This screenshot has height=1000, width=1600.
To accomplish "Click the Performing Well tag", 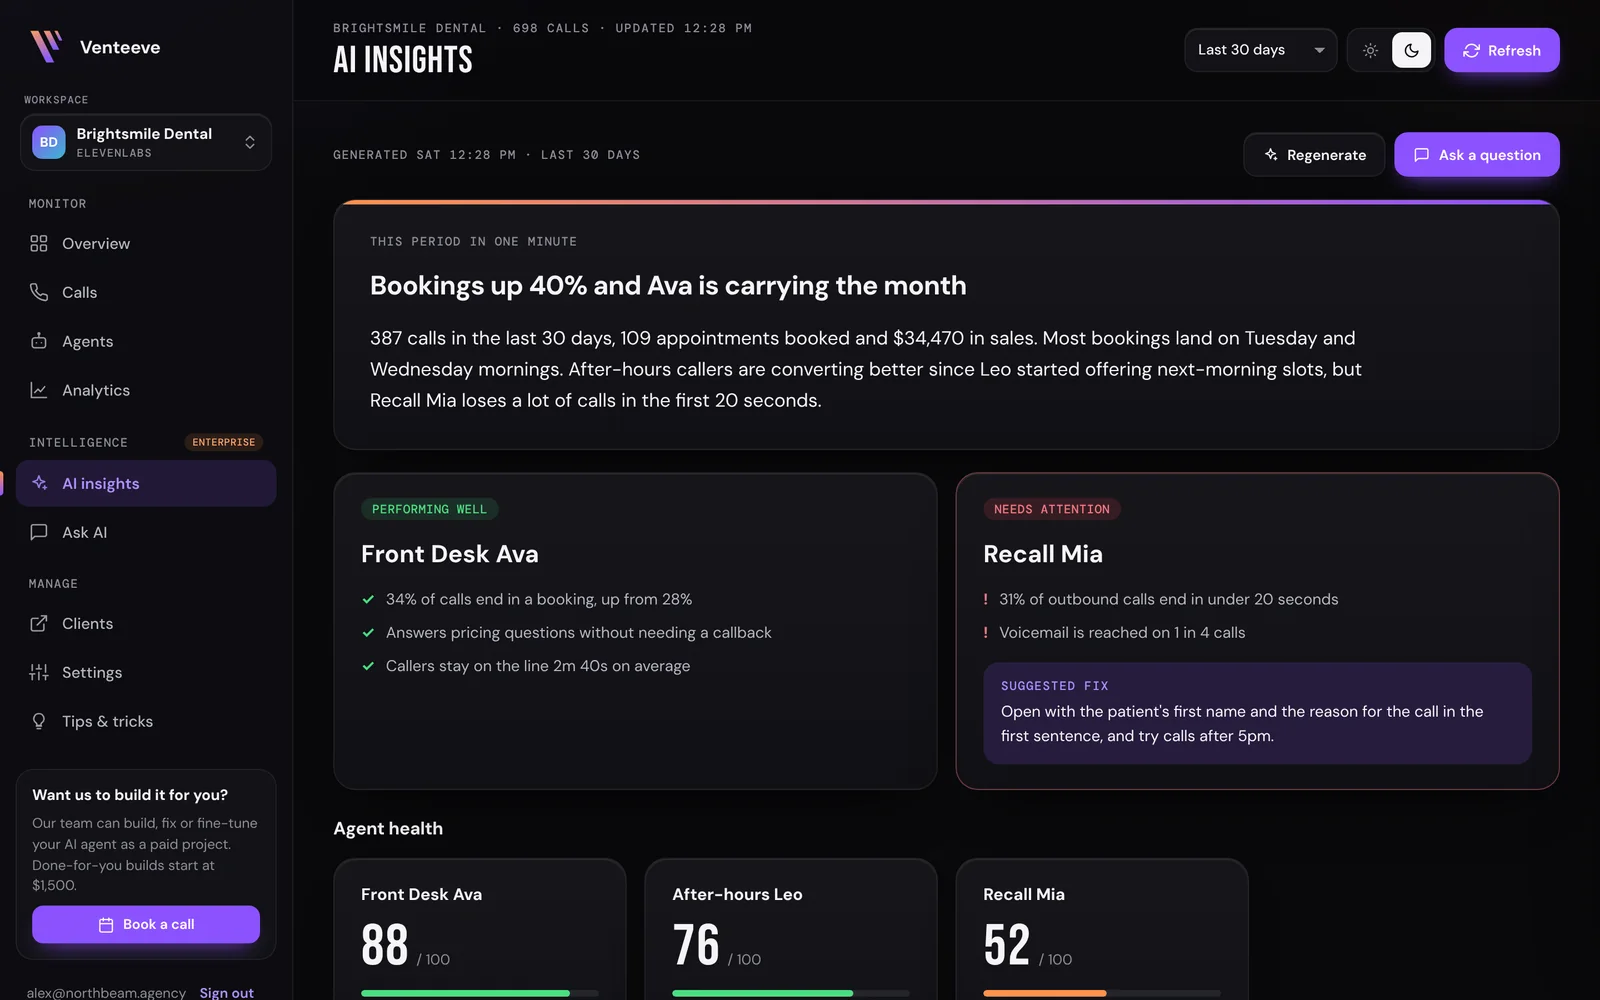I will [x=429, y=509].
